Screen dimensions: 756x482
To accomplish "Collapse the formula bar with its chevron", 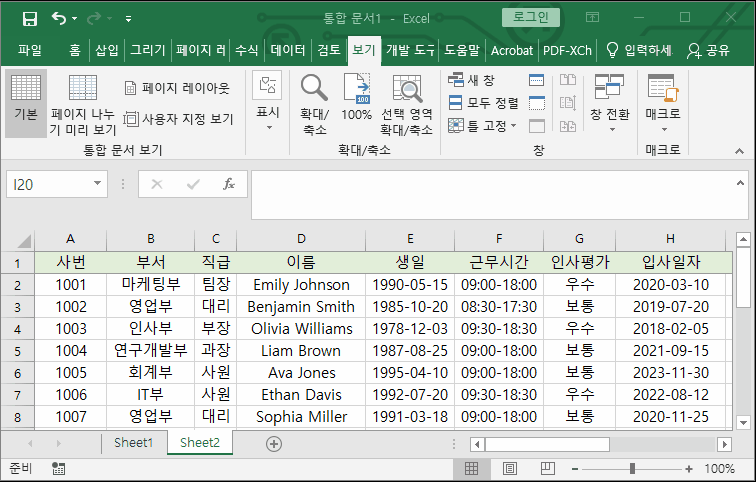I will 740,183.
